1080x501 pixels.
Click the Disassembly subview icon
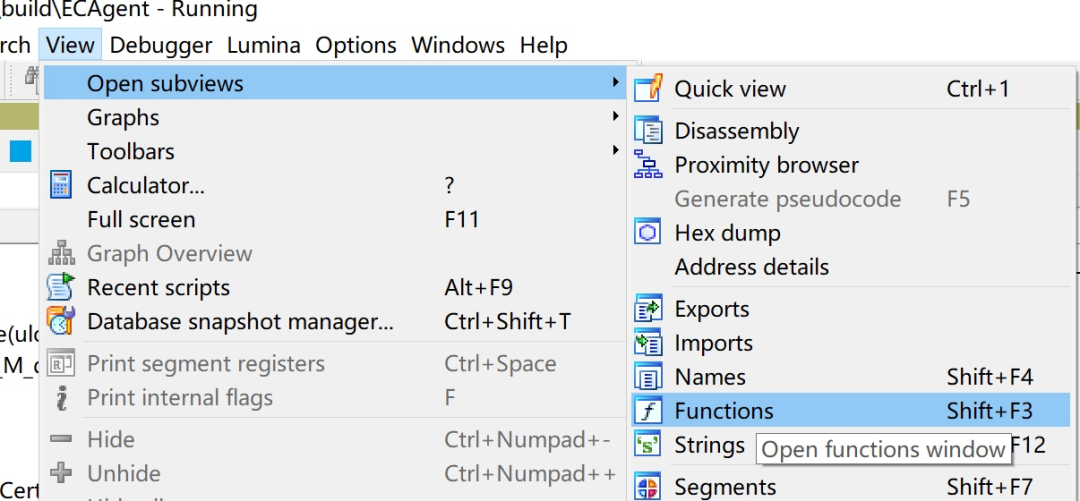pyautogui.click(x=649, y=131)
